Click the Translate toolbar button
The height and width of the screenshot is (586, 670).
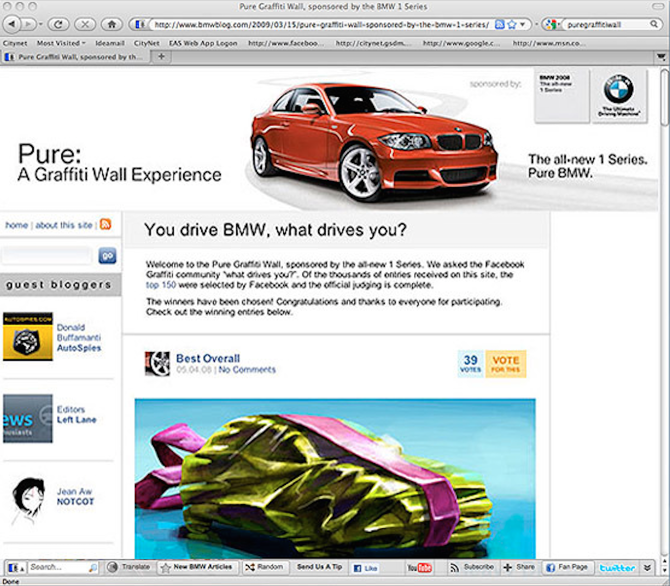(130, 567)
